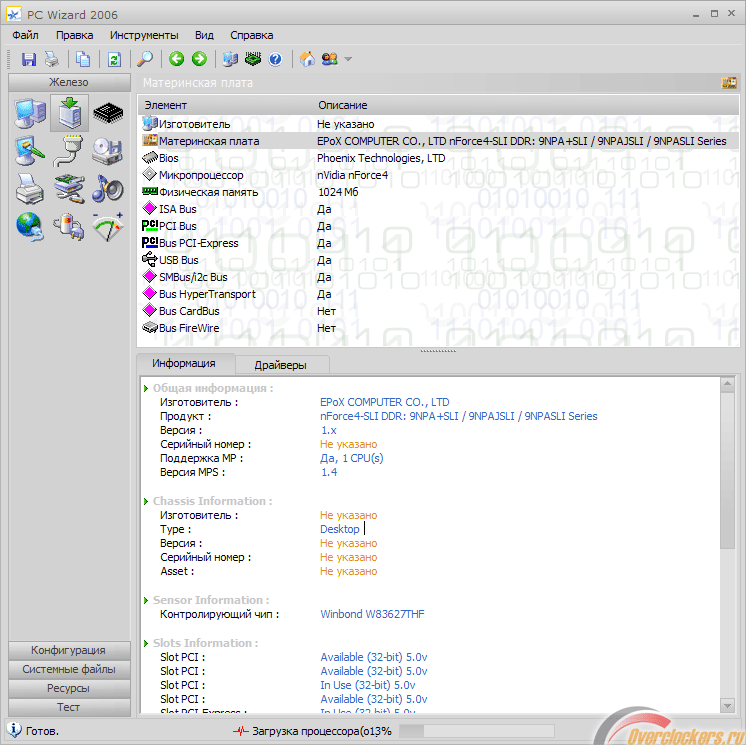Viewport: 746px width, 745px height.
Task: Select the Bus FireWire list row
Action: pos(438,328)
